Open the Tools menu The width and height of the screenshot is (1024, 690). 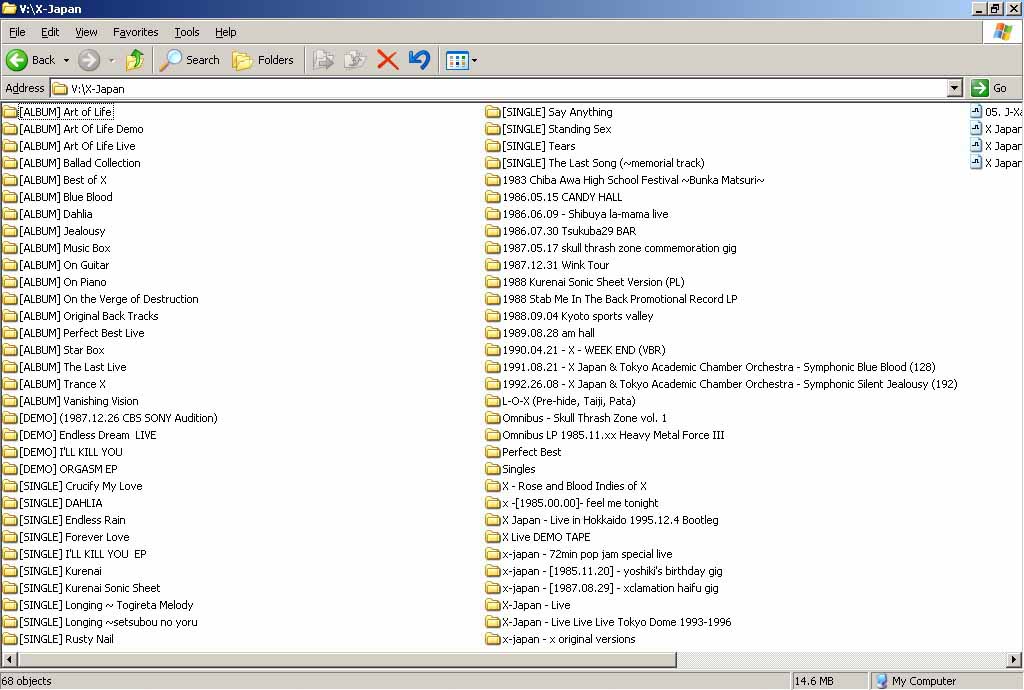[x=187, y=32]
